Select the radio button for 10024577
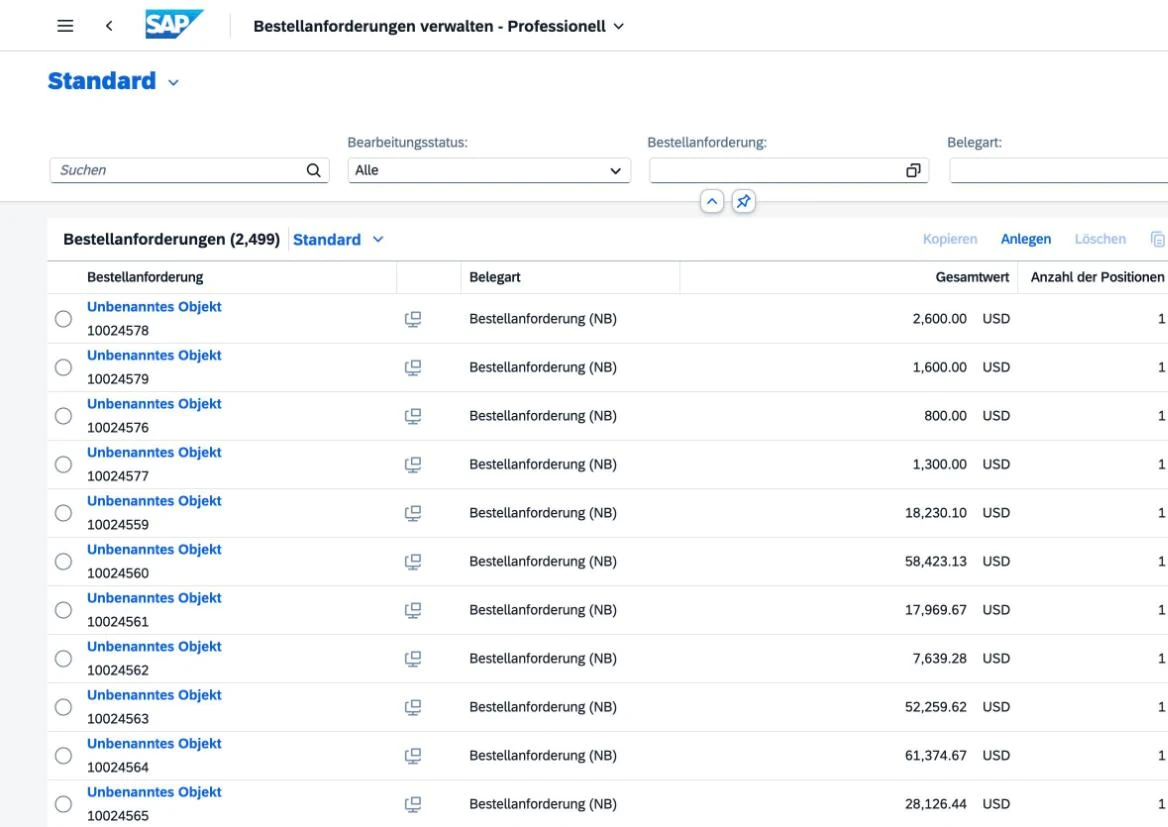The width and height of the screenshot is (1168, 827). click(63, 464)
